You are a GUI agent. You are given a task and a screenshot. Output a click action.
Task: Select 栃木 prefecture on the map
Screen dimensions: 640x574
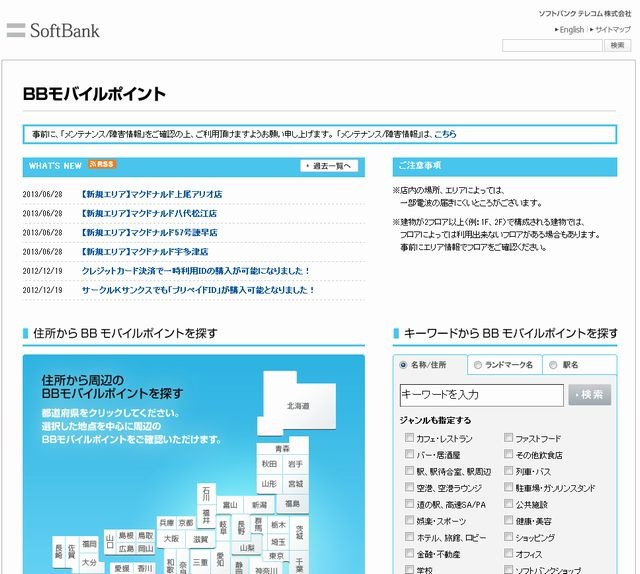click(x=278, y=525)
